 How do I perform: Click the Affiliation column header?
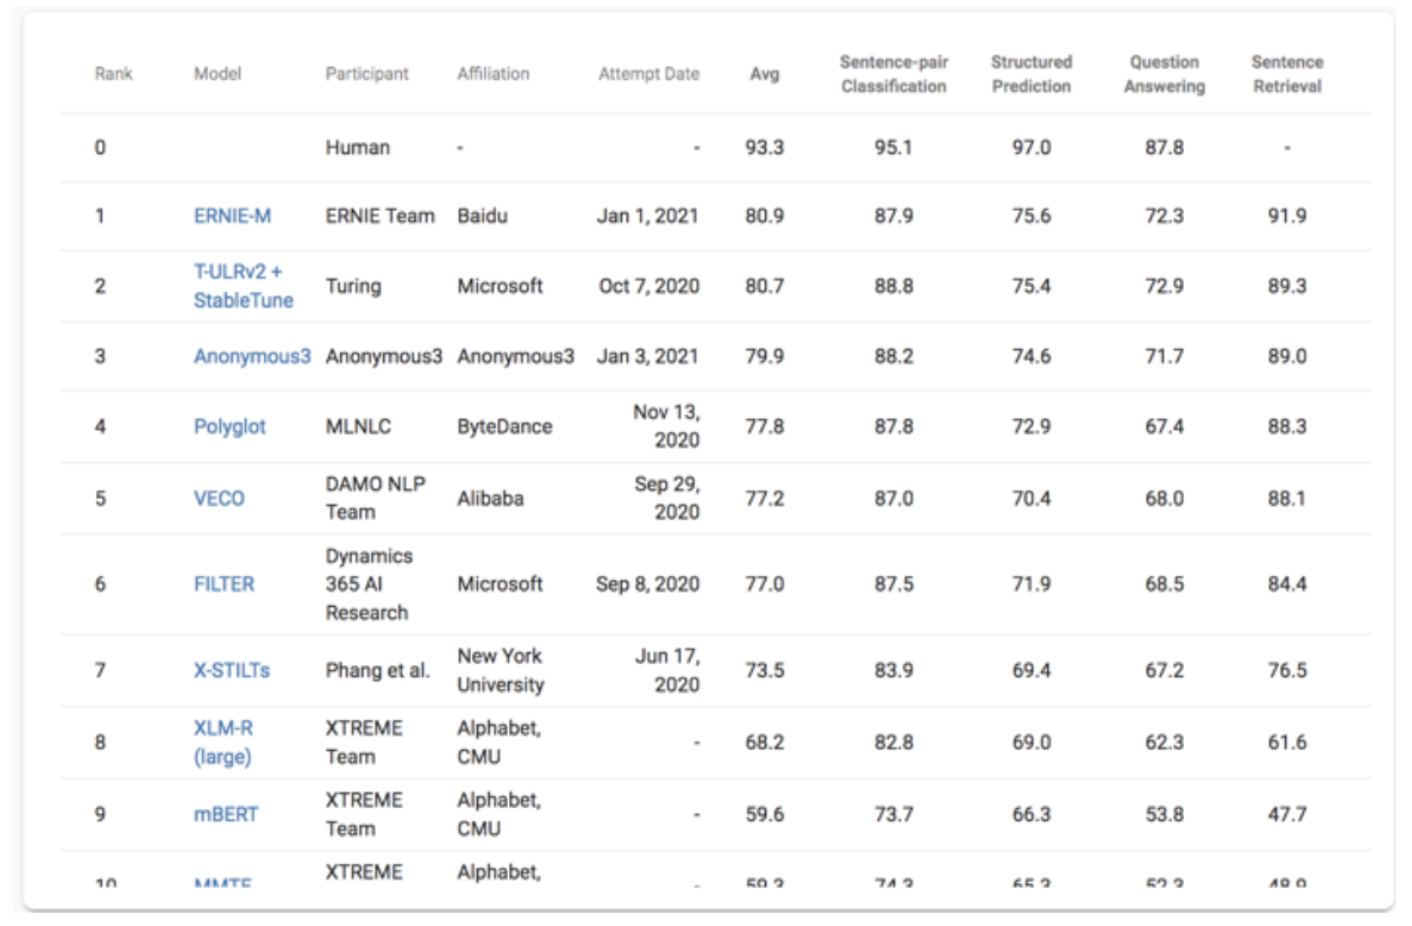point(493,74)
